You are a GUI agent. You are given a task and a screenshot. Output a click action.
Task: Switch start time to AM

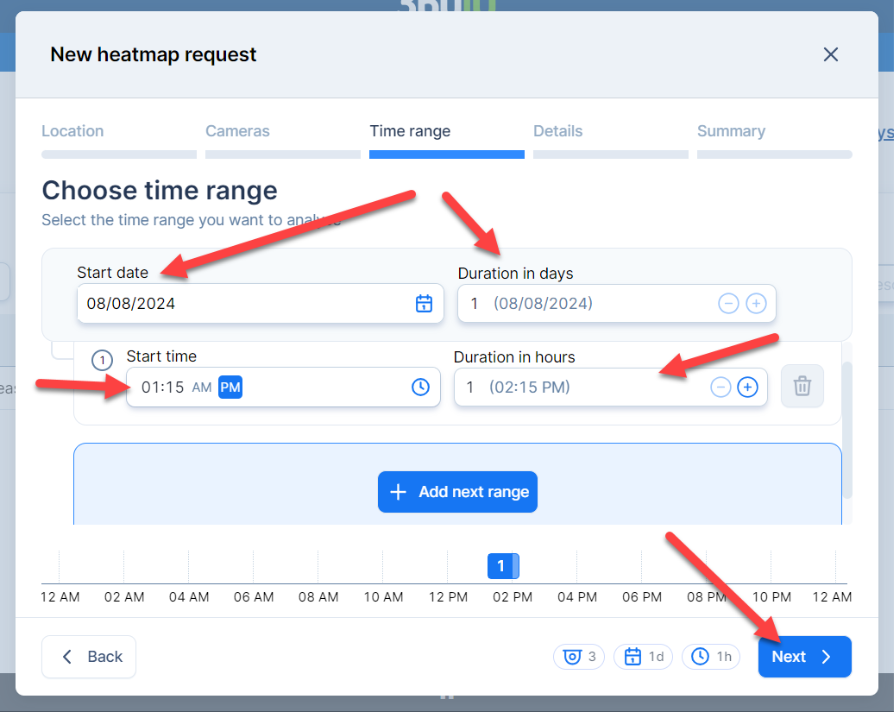(202, 387)
